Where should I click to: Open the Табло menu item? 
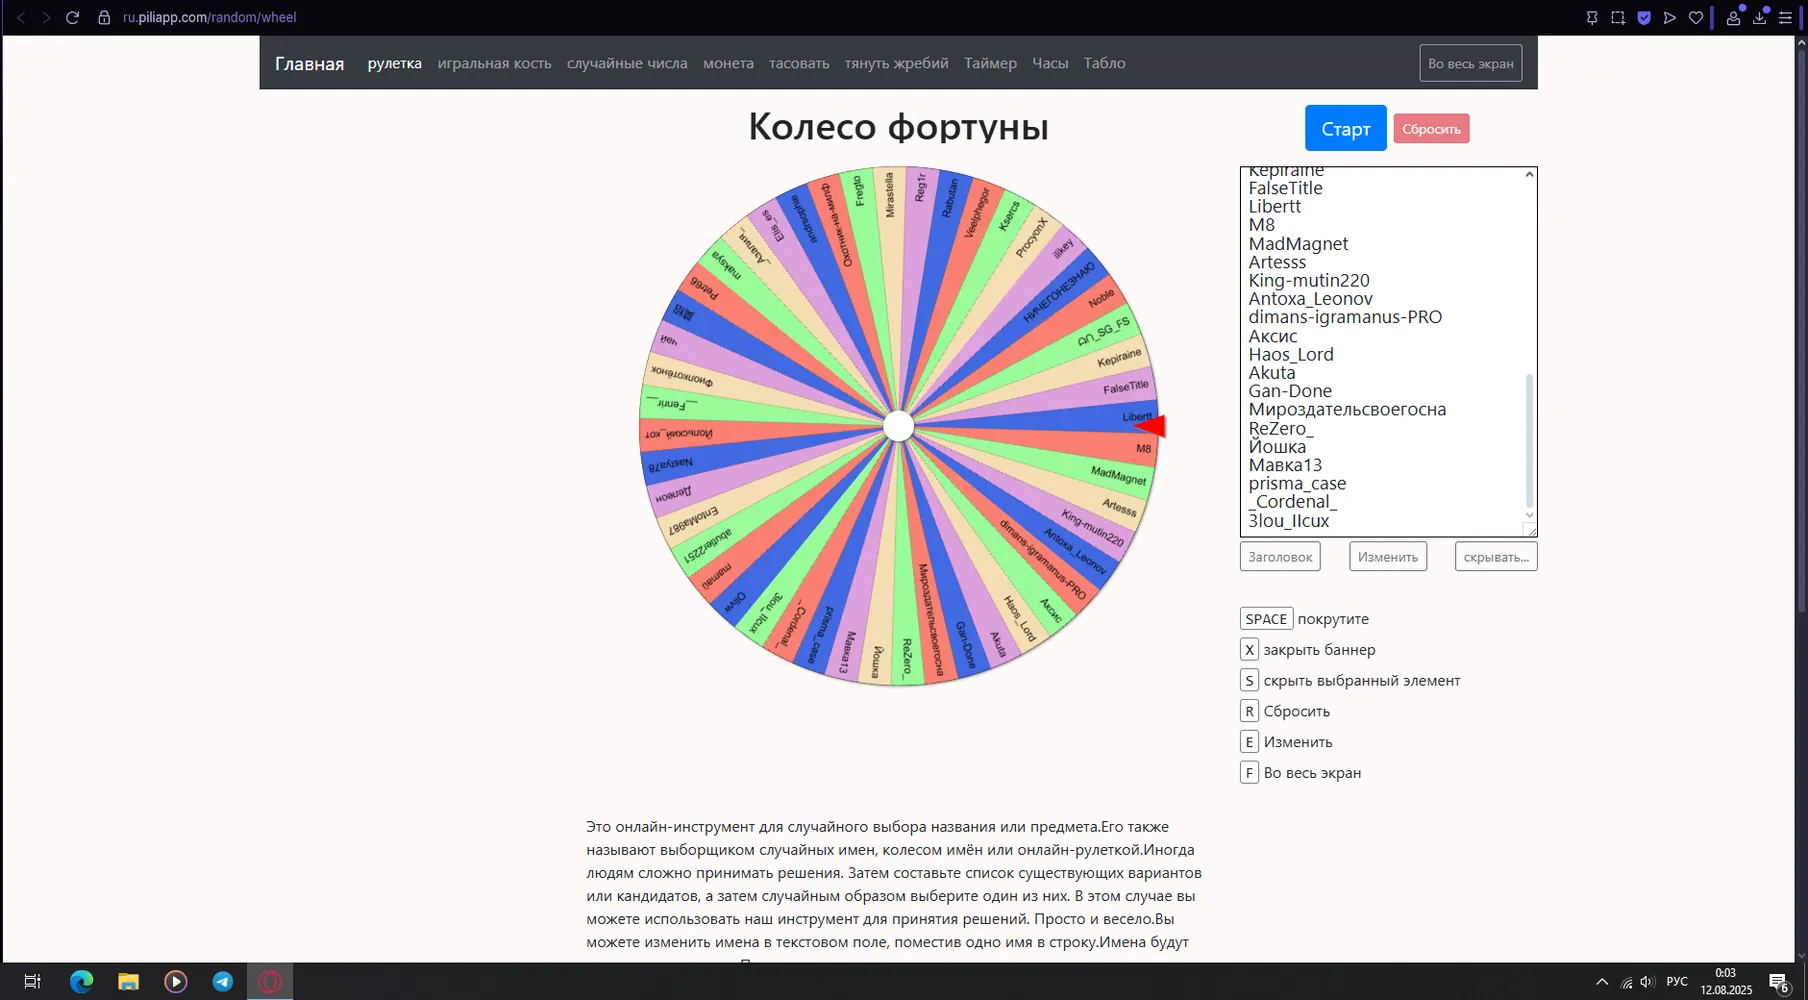pos(1104,63)
